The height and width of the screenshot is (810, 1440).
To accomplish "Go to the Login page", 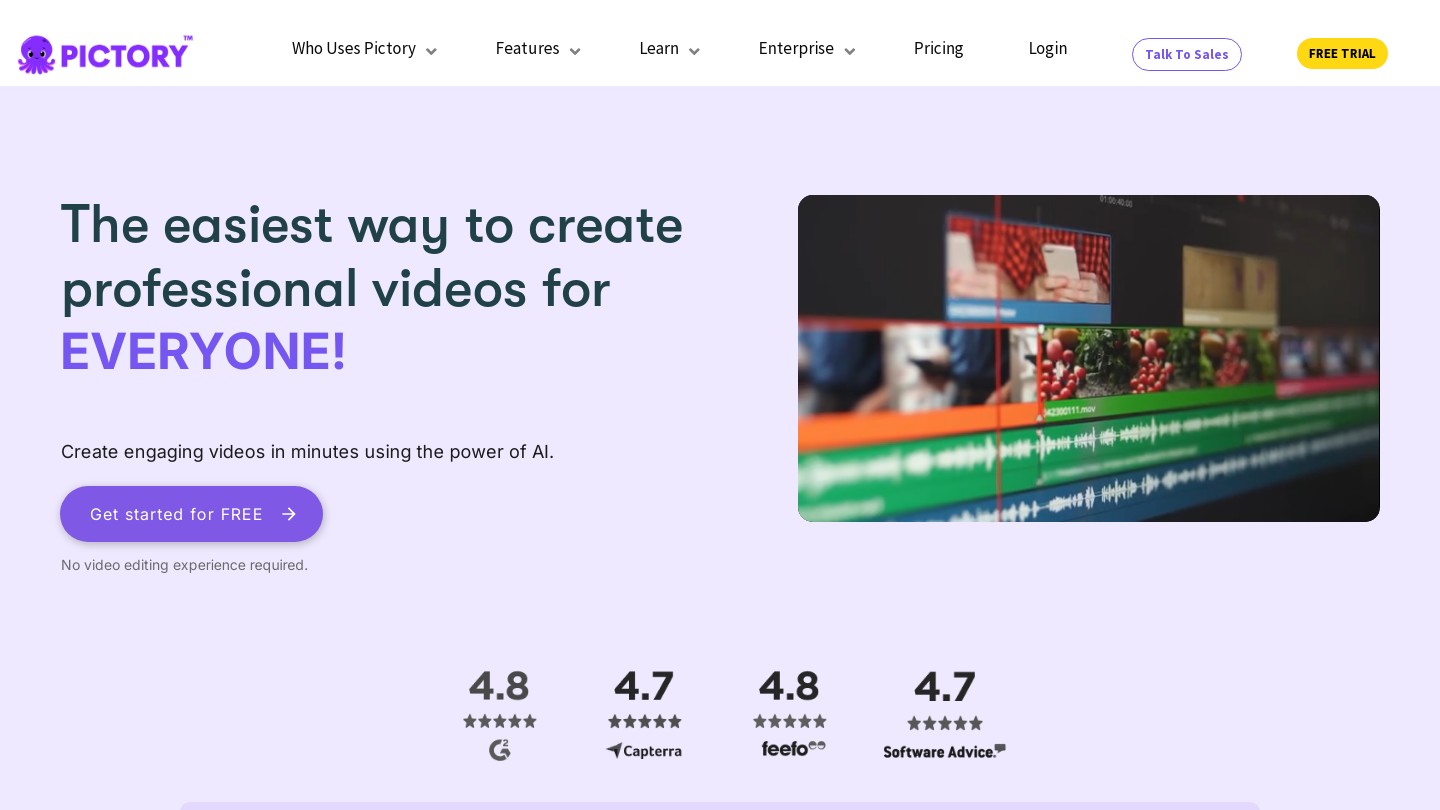I will [x=1047, y=49].
